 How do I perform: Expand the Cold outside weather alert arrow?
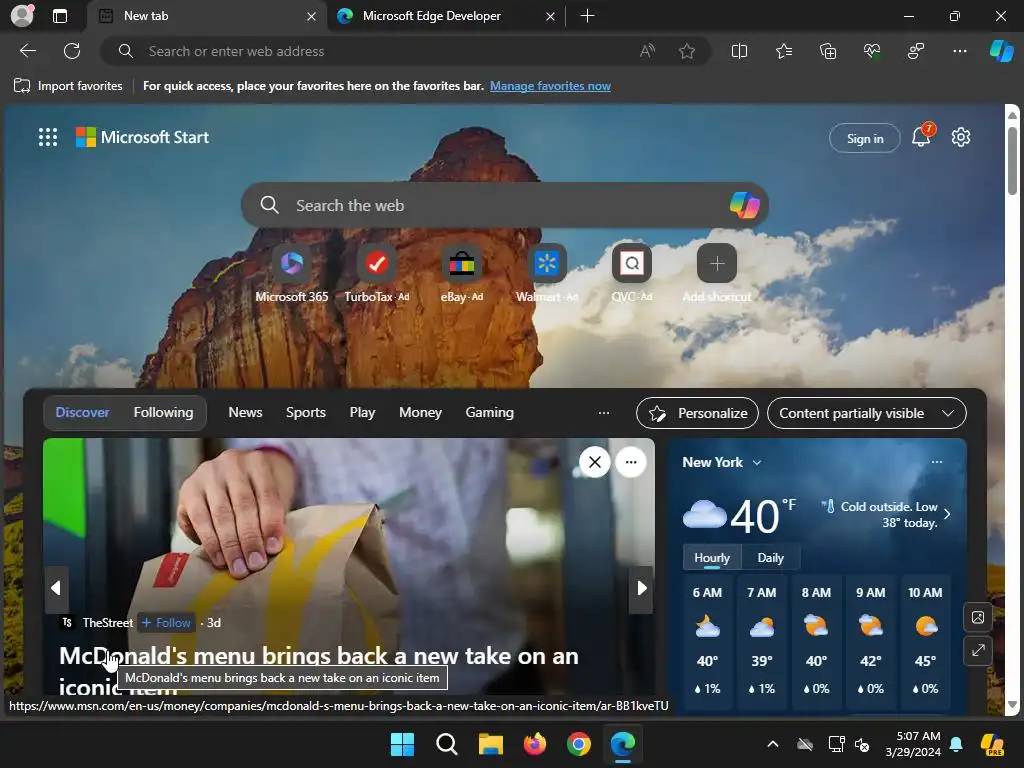947,514
